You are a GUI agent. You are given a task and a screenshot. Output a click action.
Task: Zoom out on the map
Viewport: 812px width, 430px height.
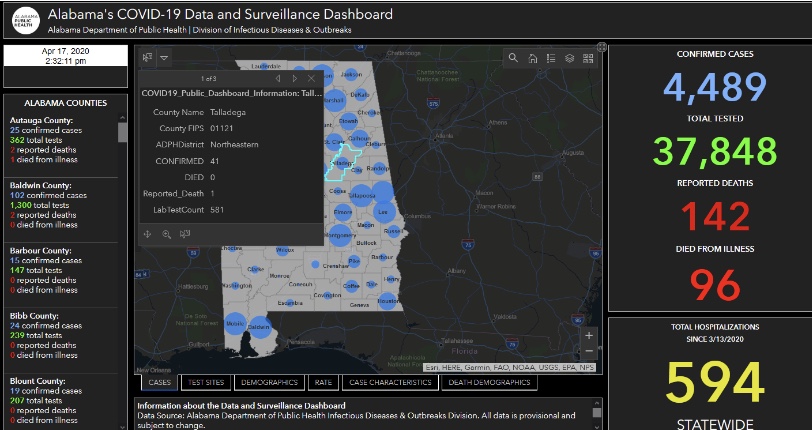[x=589, y=351]
